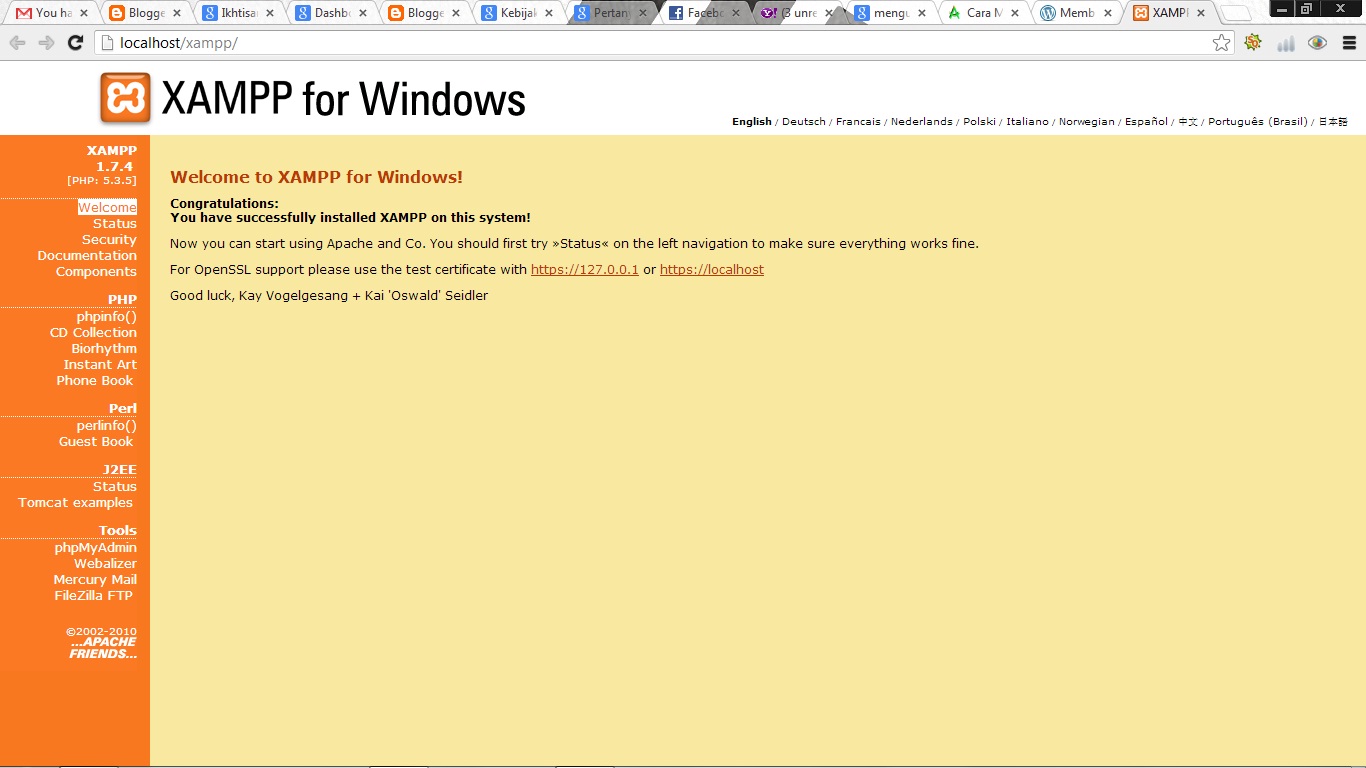Switch page language to Norwegian
The image size is (1366, 768).
pyautogui.click(x=1086, y=121)
